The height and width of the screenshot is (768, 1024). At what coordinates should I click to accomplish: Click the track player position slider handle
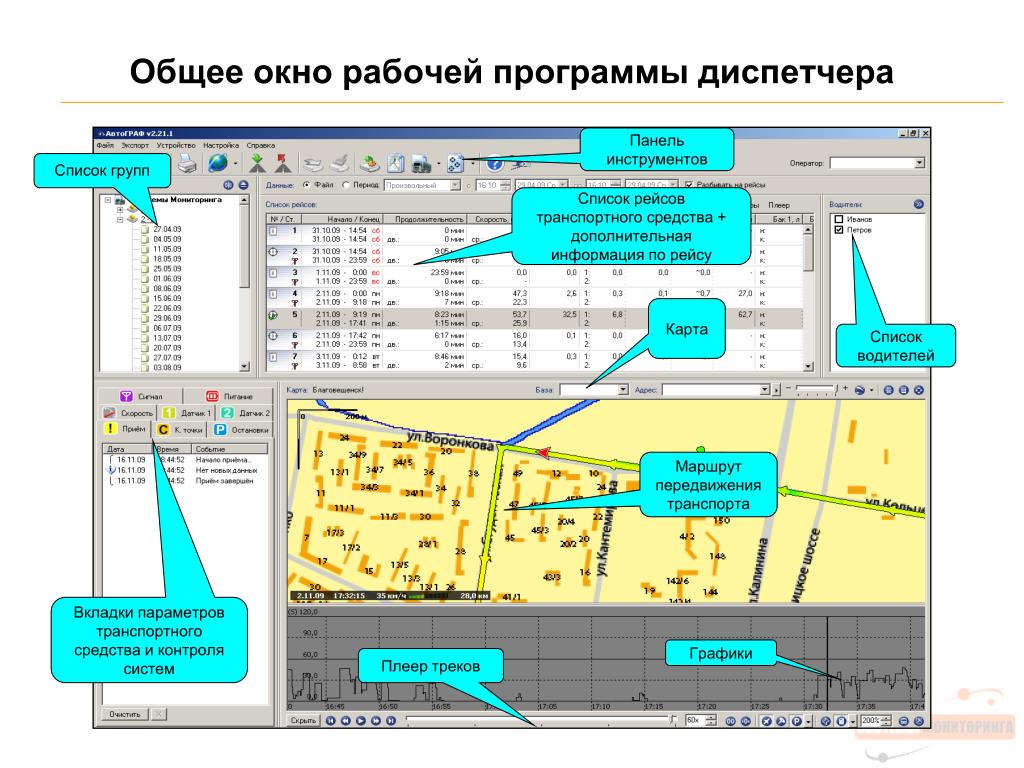point(673,721)
